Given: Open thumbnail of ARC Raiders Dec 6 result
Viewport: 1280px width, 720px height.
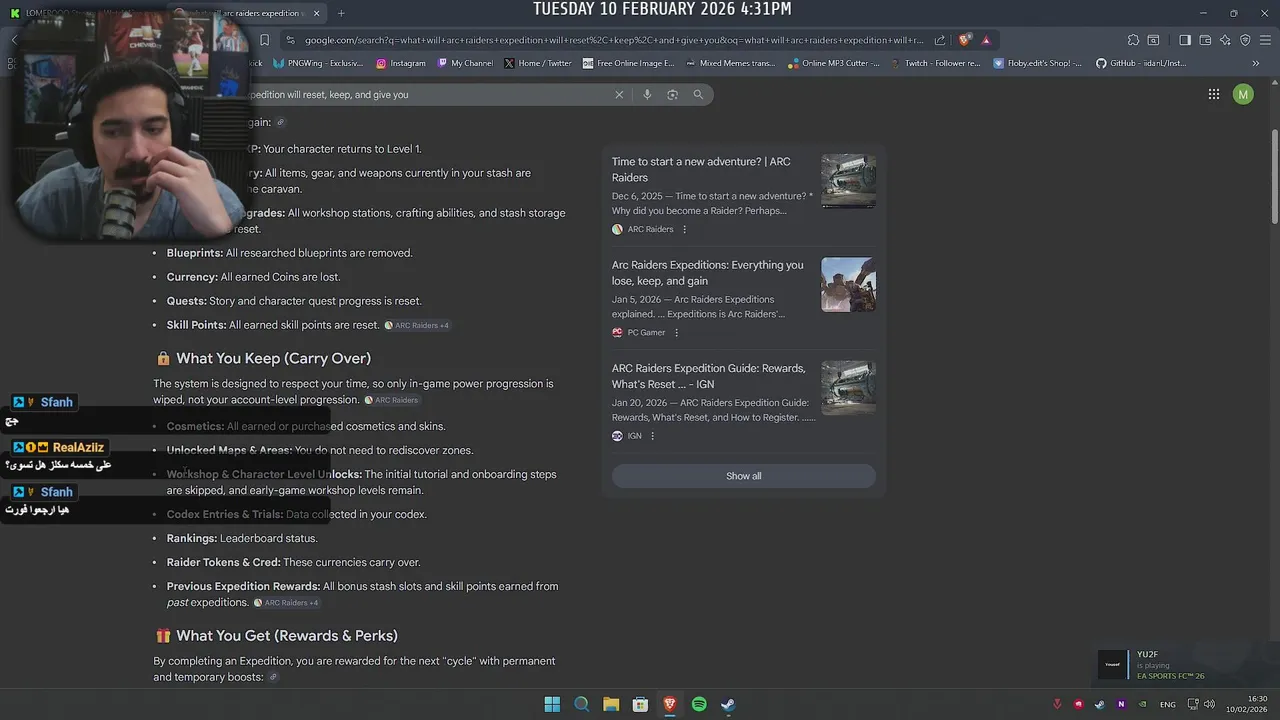Looking at the screenshot, I should point(849,181).
